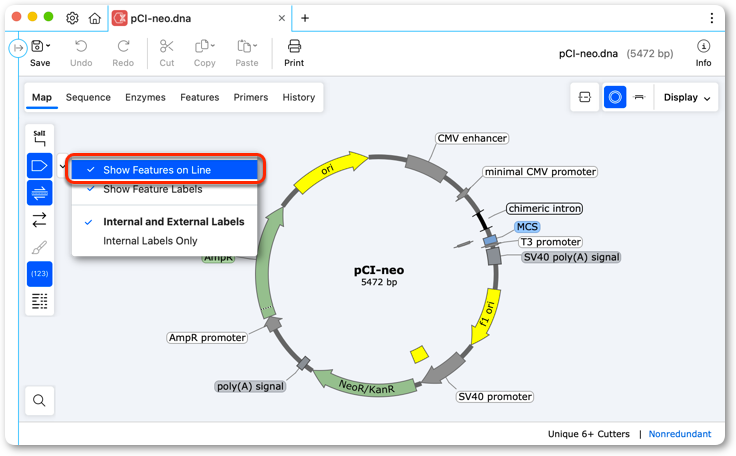Select the MCS feature label
This screenshot has width=736, height=456.
[x=527, y=227]
